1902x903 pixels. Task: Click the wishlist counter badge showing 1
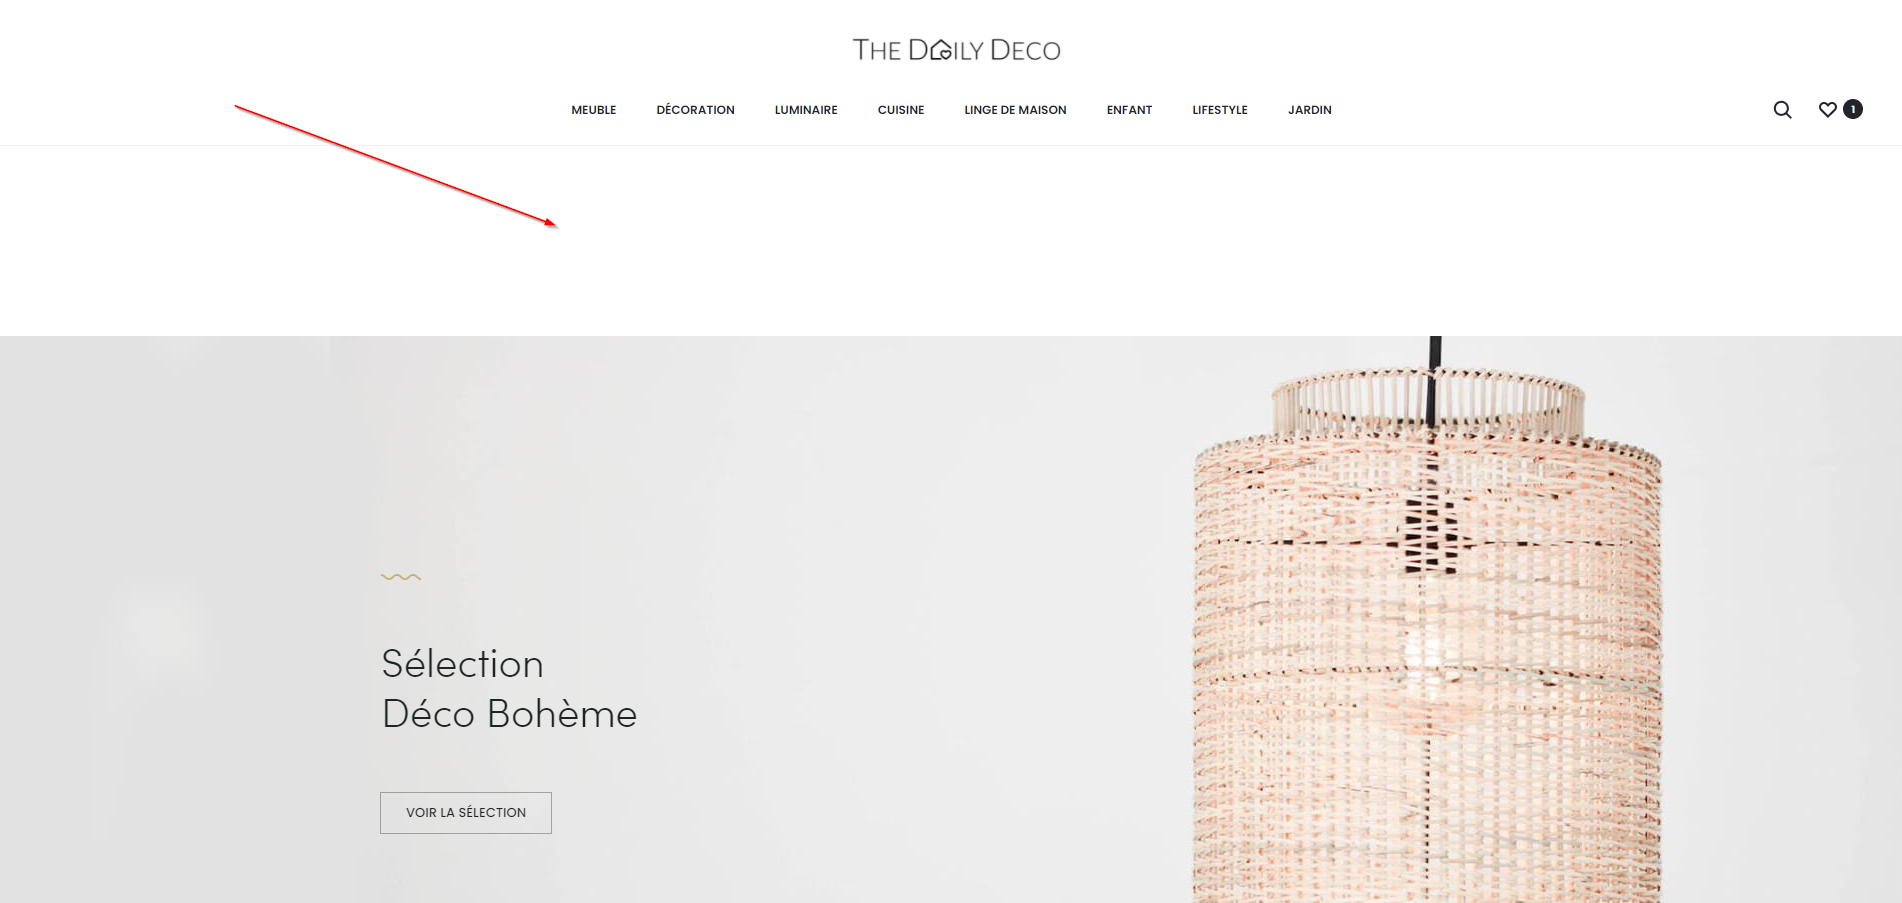(x=1853, y=109)
